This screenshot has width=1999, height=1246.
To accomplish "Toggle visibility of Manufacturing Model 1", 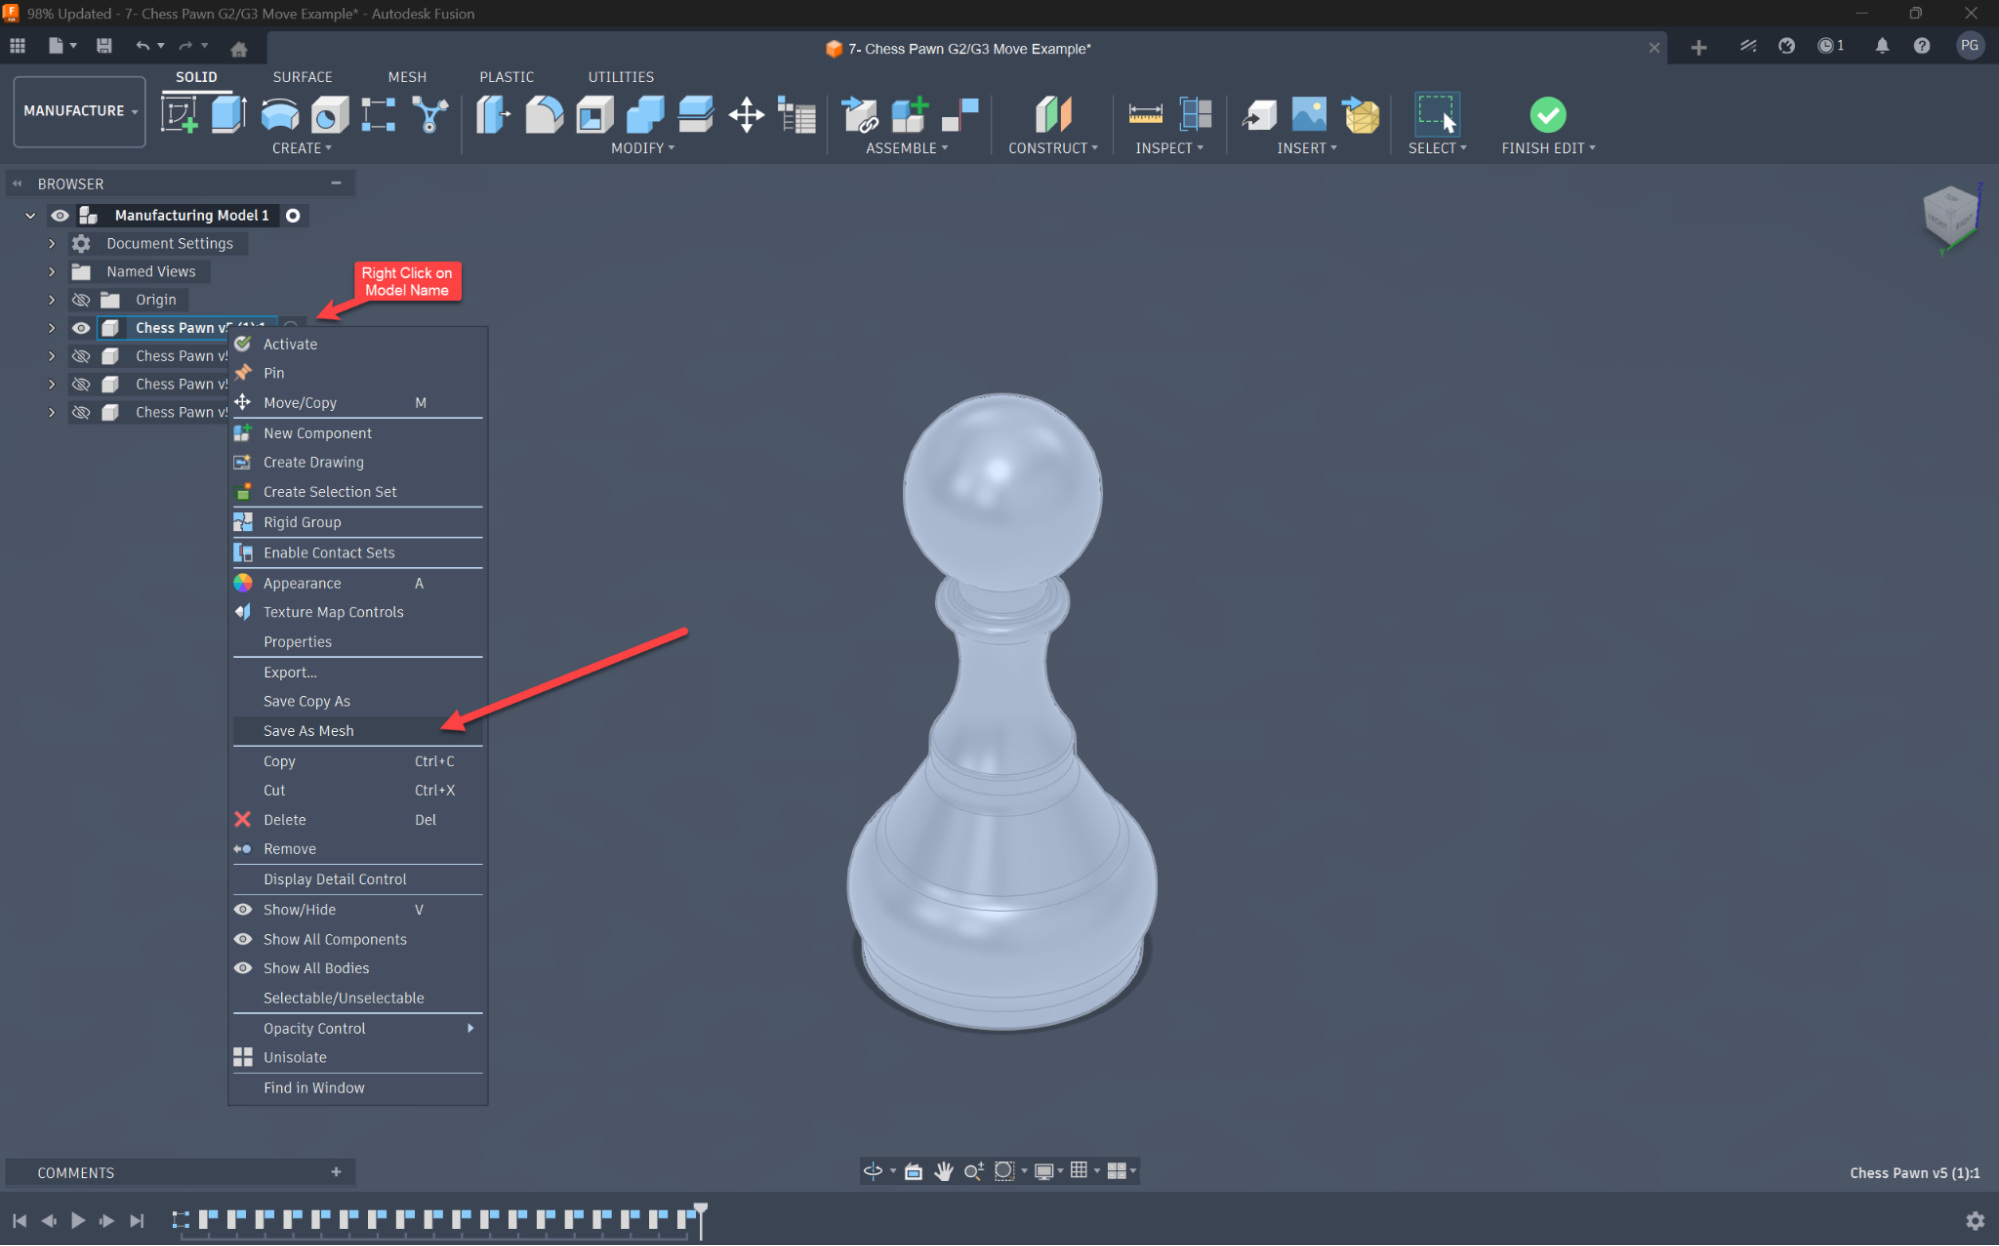I will coord(60,215).
